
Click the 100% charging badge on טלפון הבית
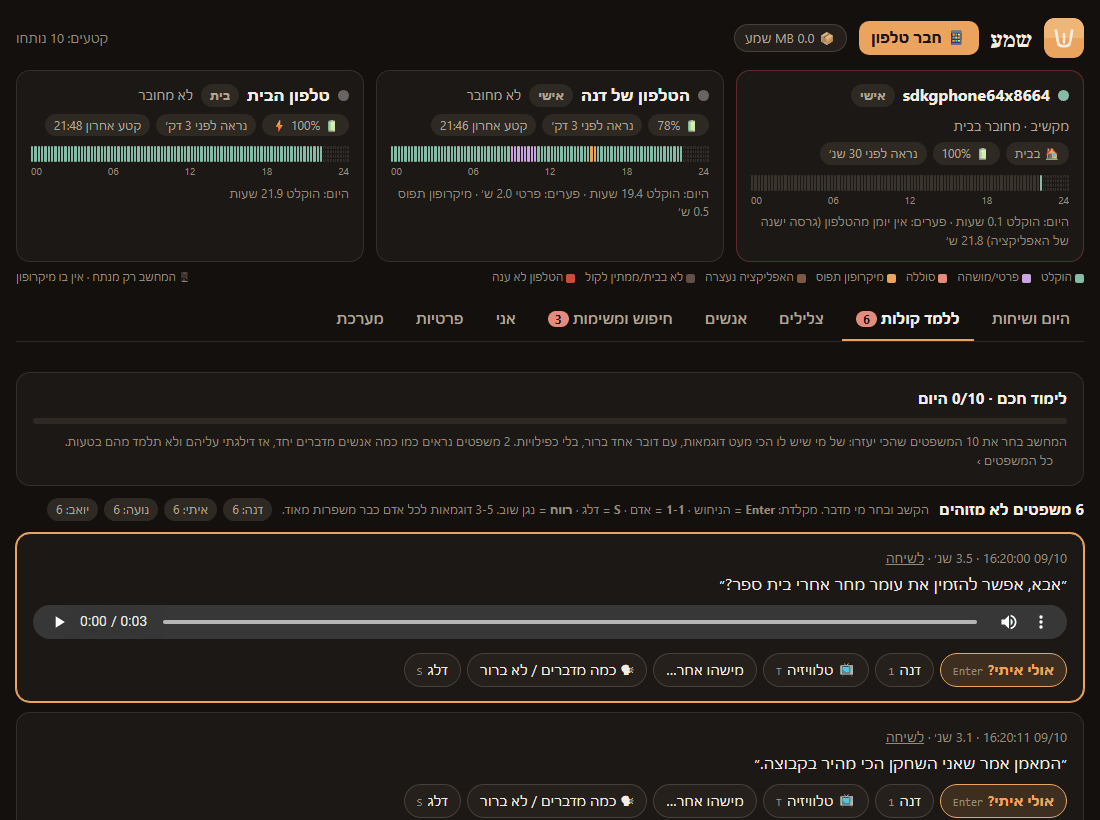click(x=304, y=126)
